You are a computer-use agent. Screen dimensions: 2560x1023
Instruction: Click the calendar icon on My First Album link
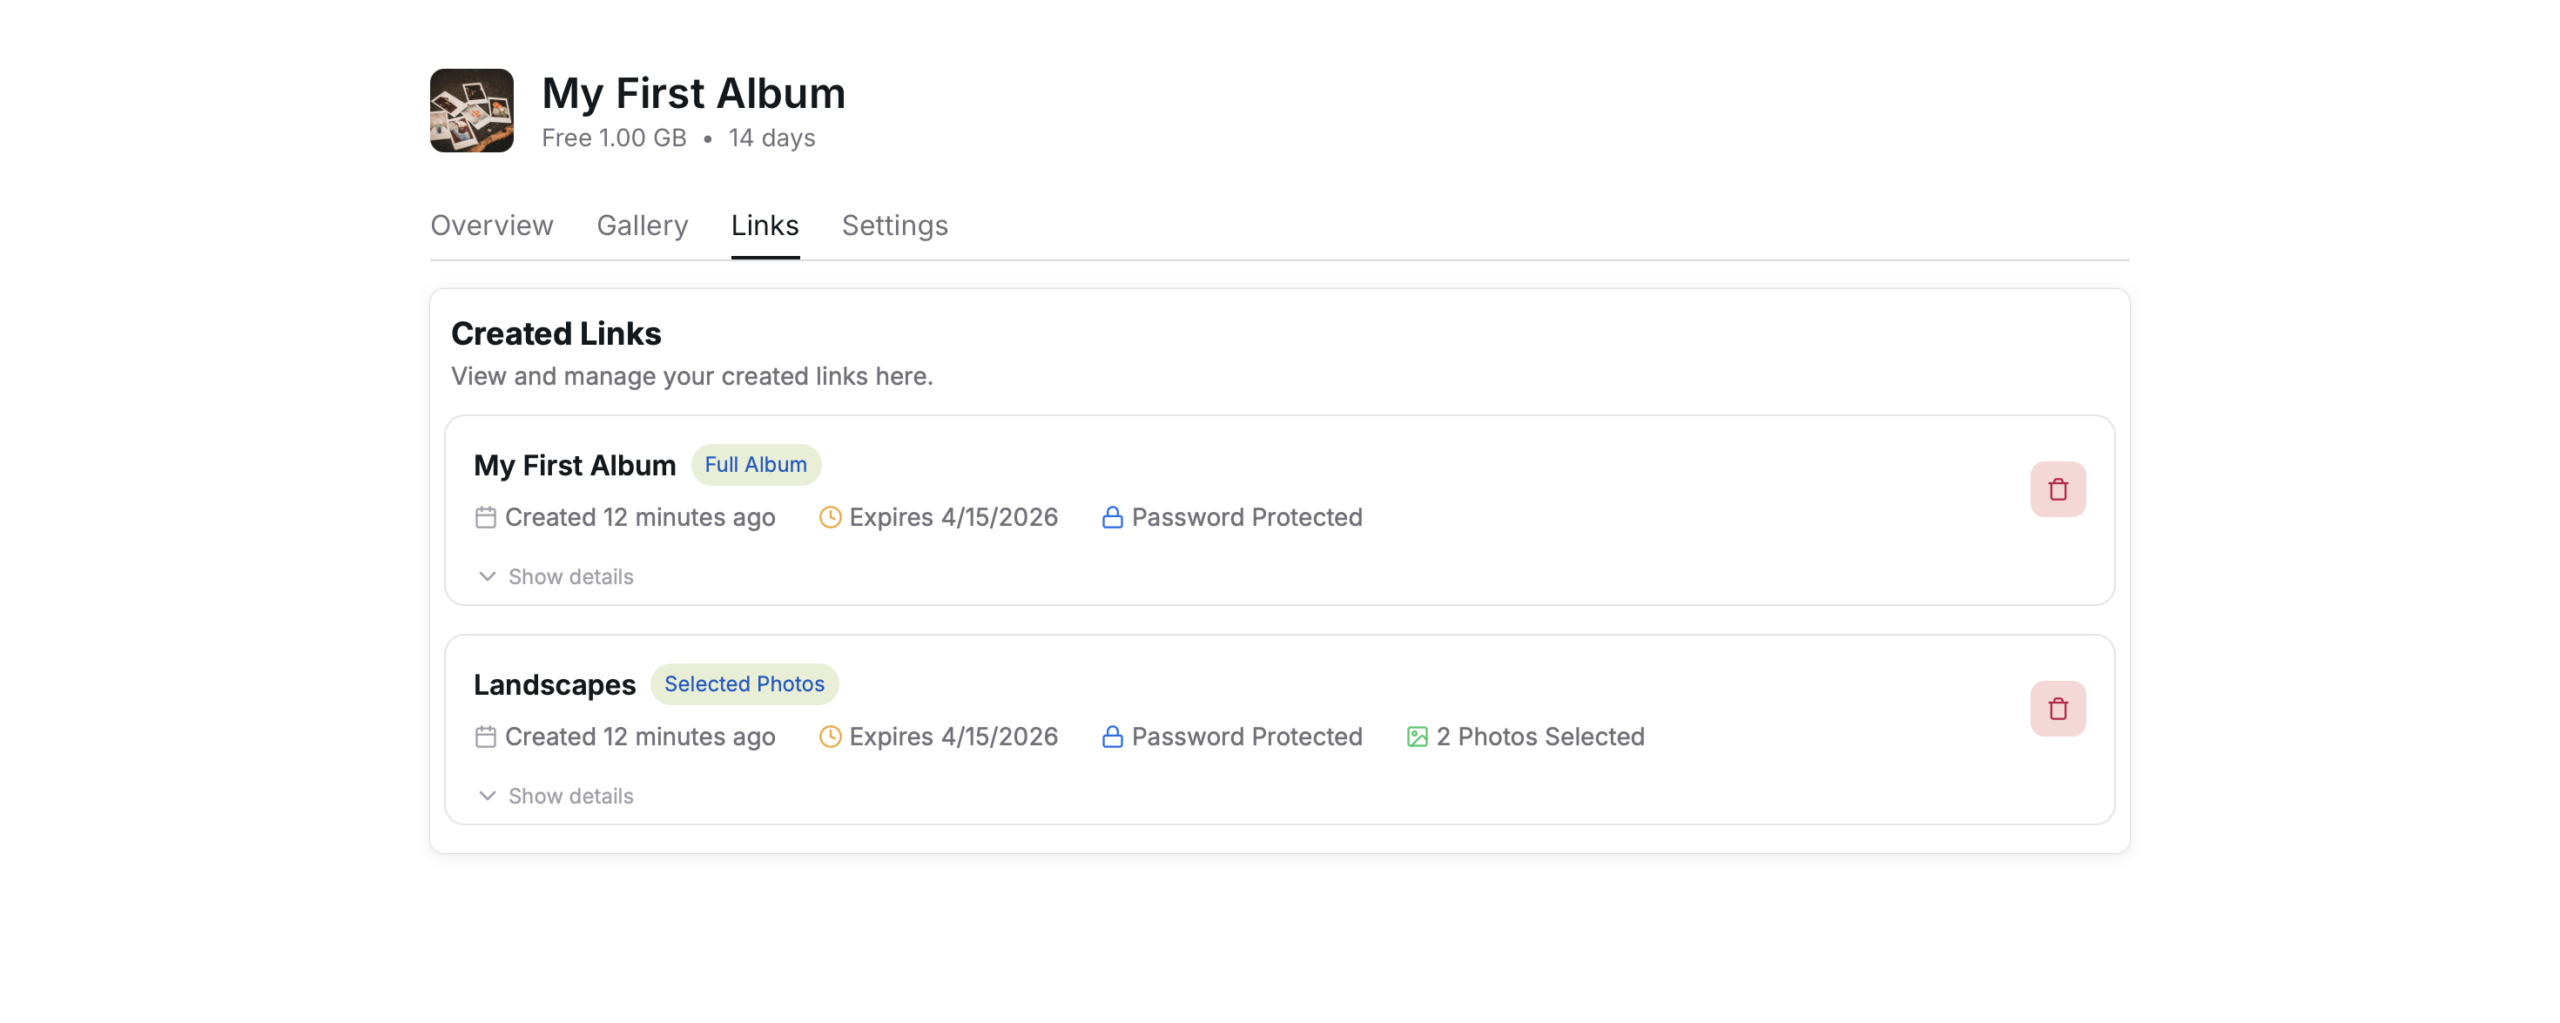[x=485, y=517]
